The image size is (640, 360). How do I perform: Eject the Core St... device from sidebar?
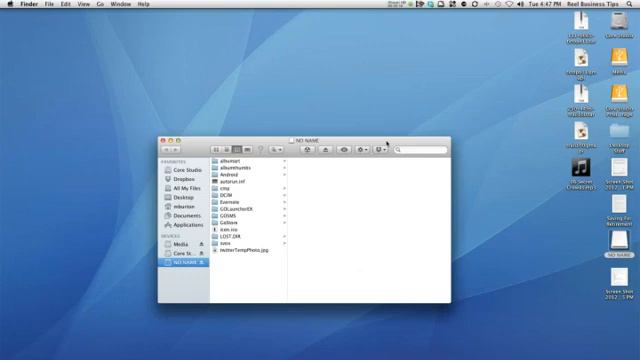(x=201, y=253)
